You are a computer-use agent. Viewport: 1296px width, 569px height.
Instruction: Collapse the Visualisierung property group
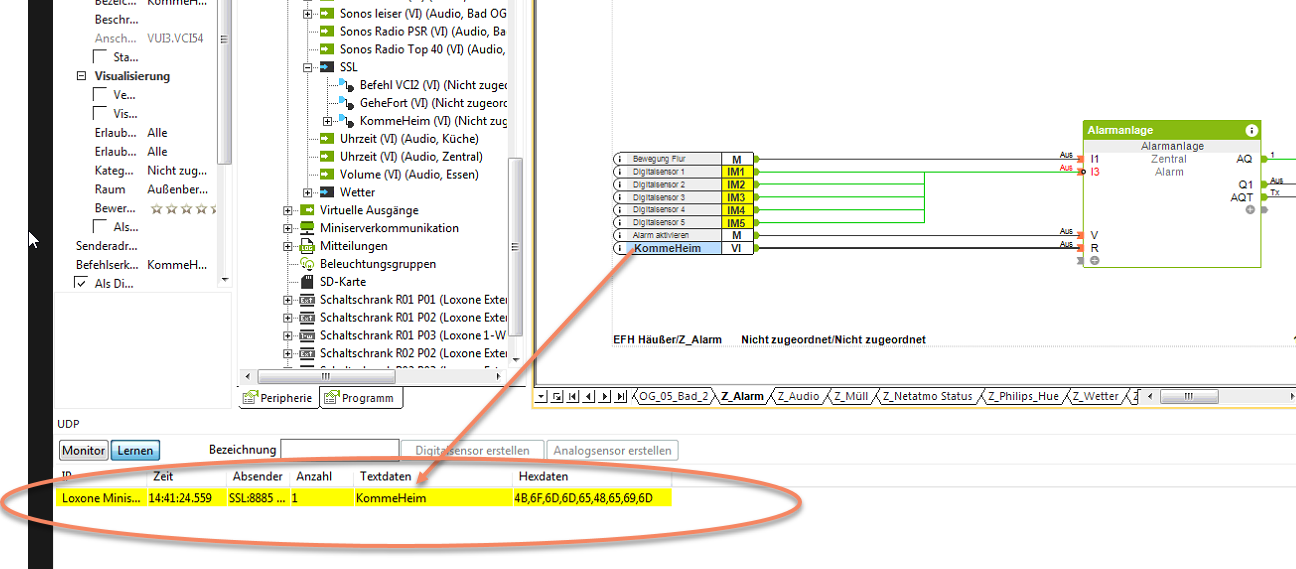[81, 76]
